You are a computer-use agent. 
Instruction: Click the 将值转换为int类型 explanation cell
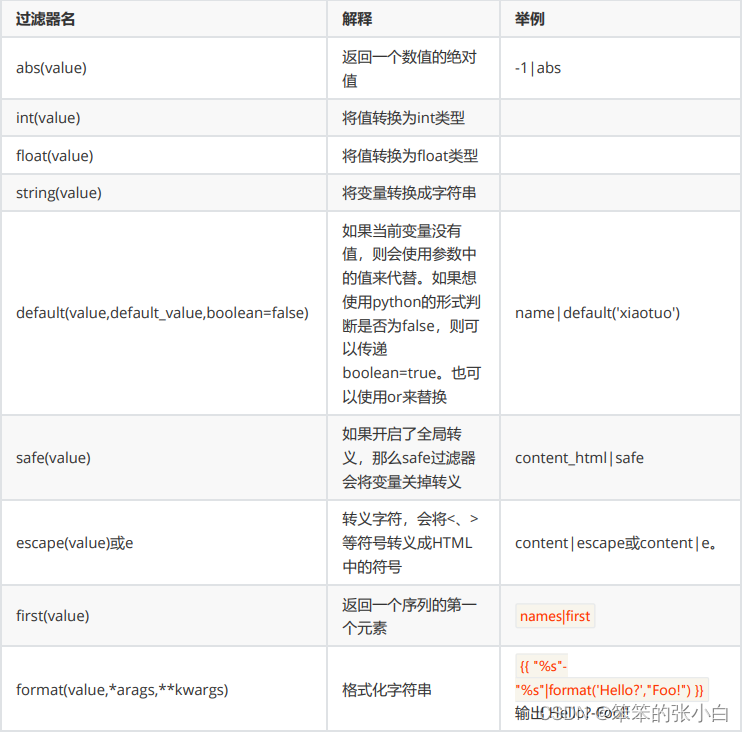coord(403,118)
